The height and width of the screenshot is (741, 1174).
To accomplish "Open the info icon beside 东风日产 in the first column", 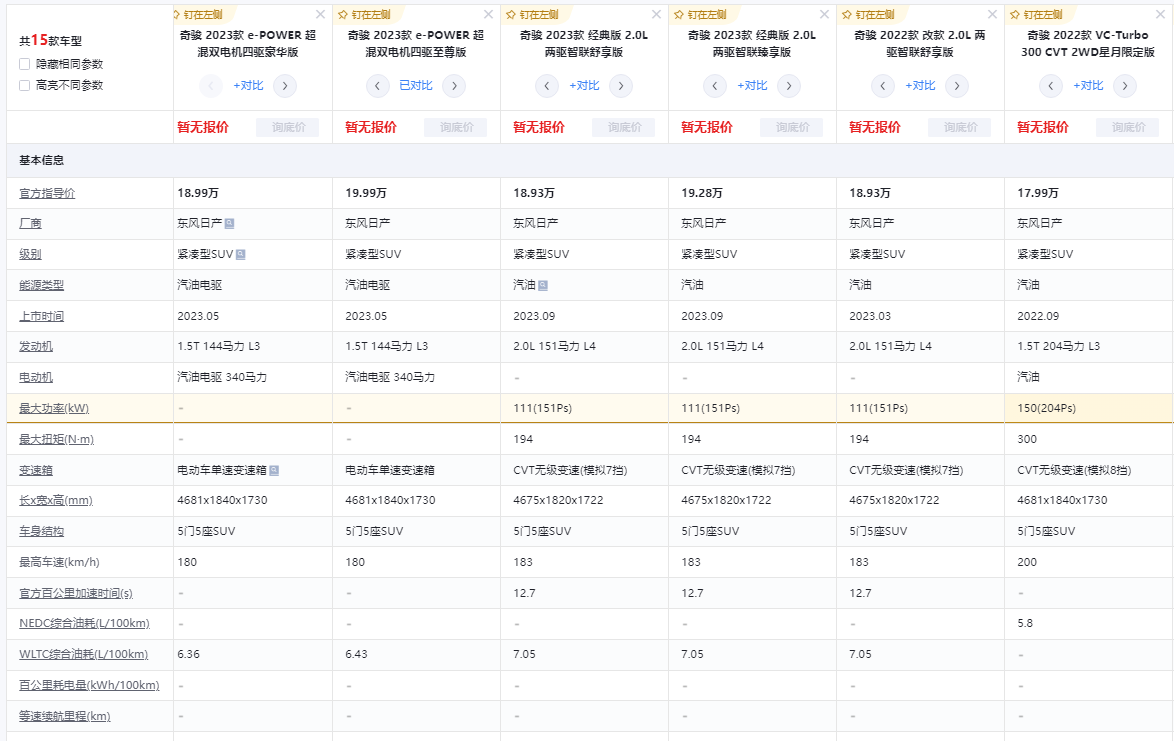I will click(x=230, y=223).
